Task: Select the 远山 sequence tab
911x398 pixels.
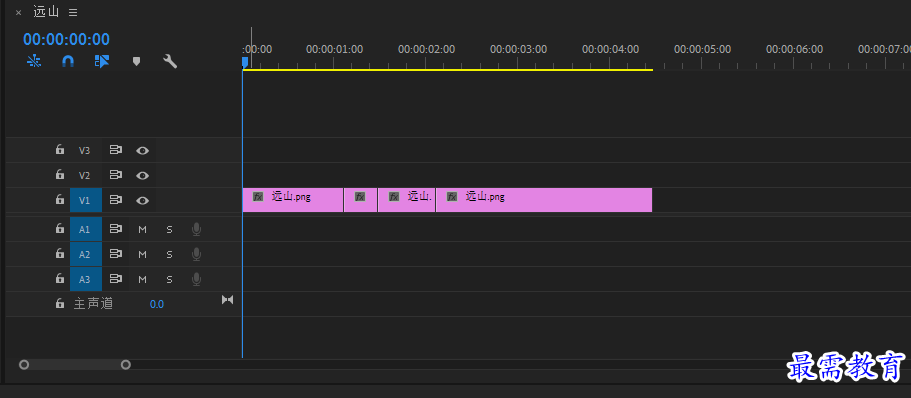Action: [46, 12]
